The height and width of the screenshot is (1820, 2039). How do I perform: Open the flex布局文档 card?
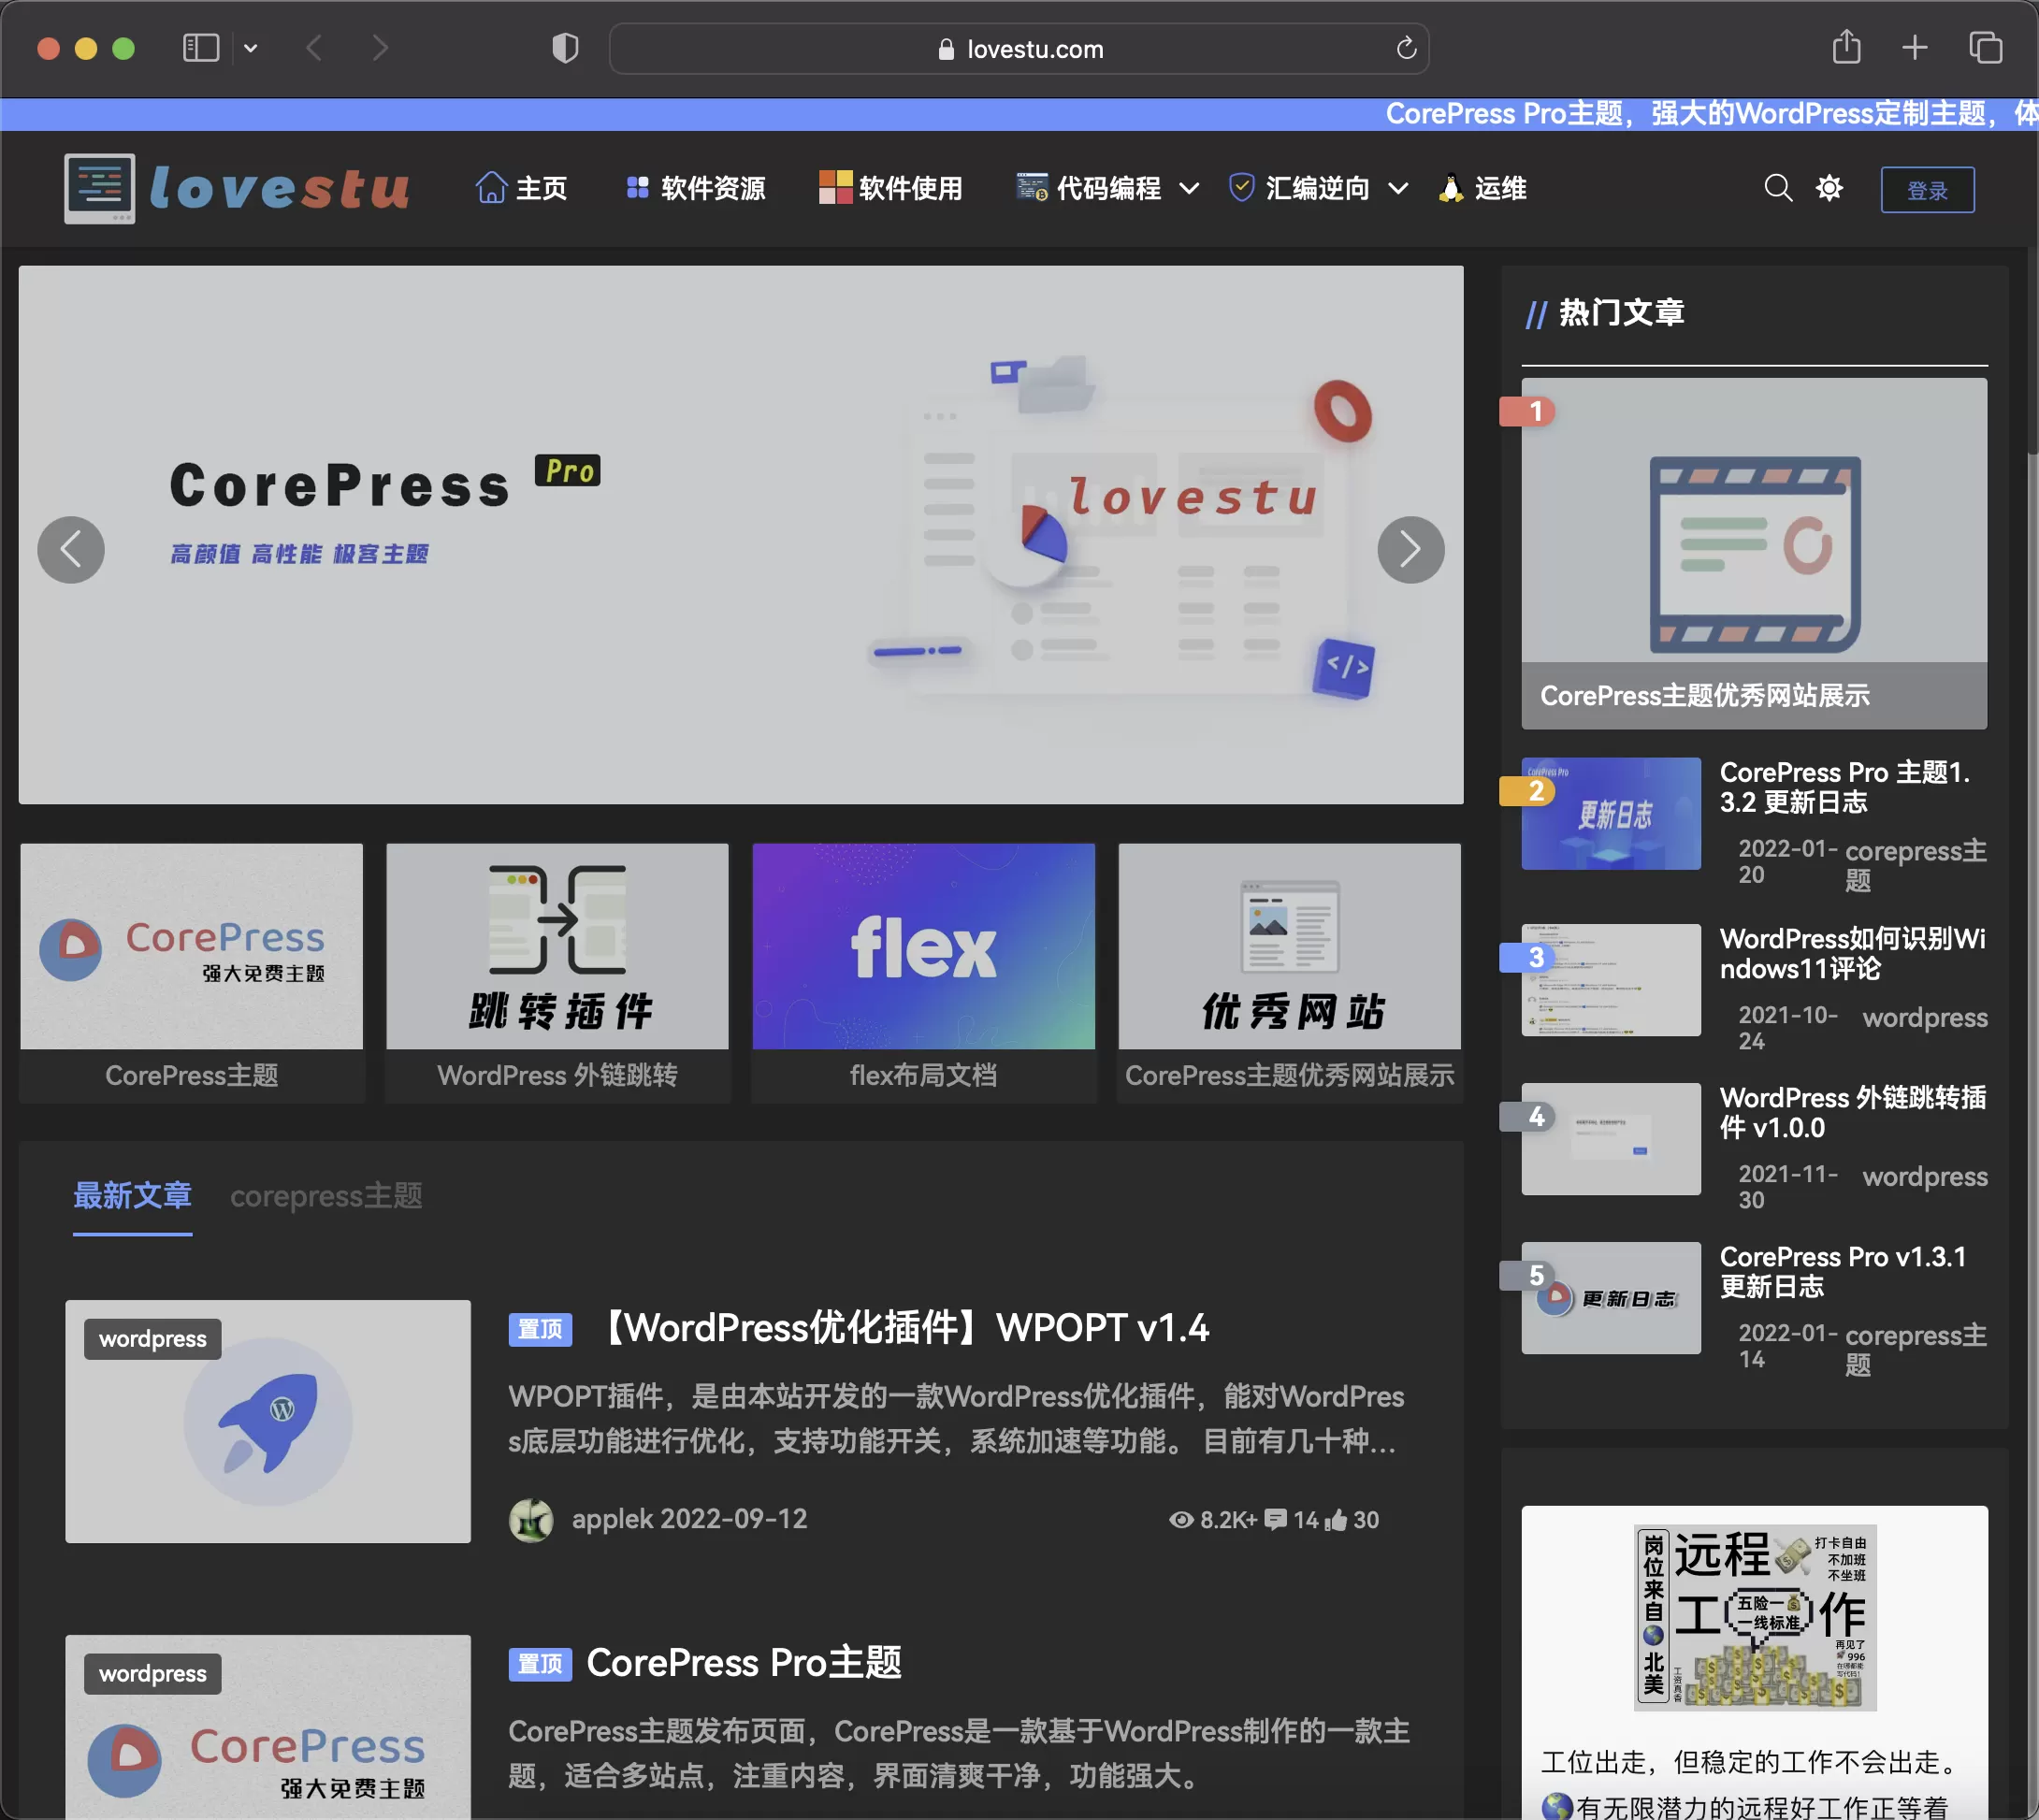pyautogui.click(x=923, y=972)
